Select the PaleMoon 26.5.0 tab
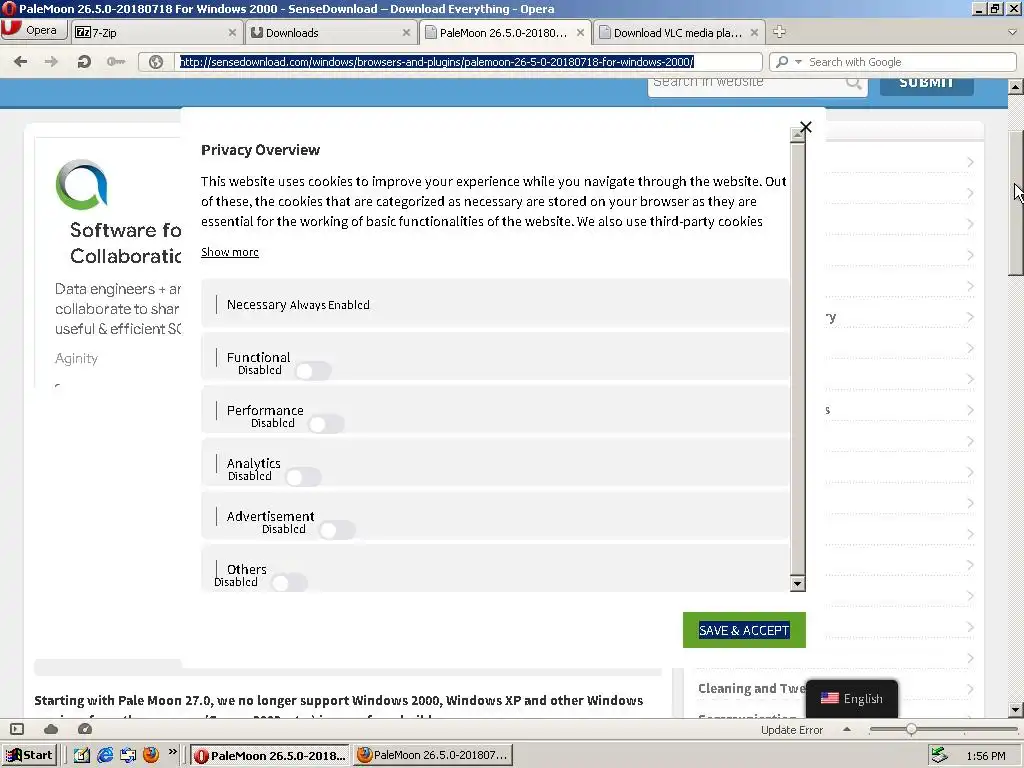The height and width of the screenshot is (768, 1024). click(x=505, y=33)
